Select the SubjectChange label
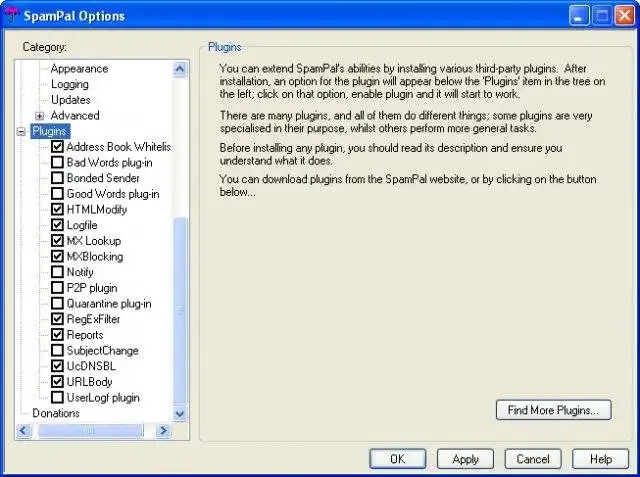Viewport: 640px width, 477px height. (102, 351)
